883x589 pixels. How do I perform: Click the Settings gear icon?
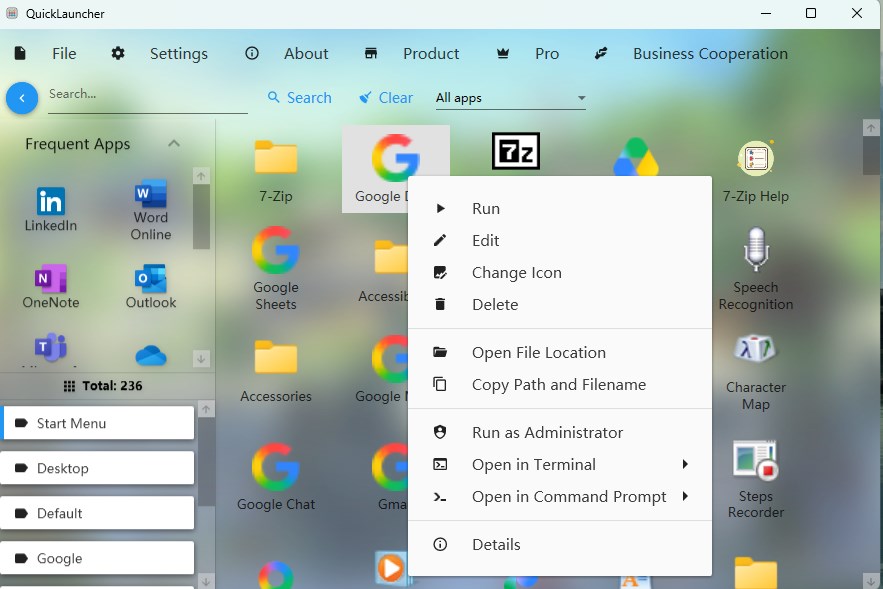click(x=118, y=53)
